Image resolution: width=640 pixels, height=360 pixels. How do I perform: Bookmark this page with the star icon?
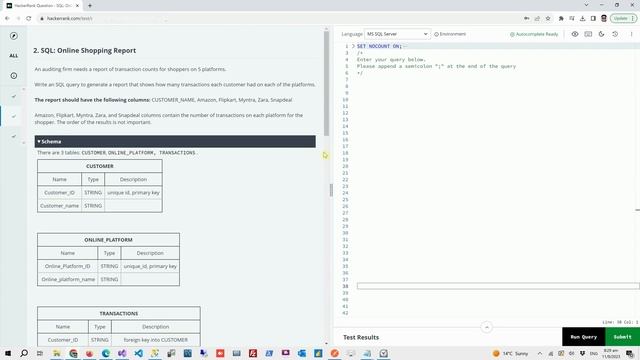(548, 18)
